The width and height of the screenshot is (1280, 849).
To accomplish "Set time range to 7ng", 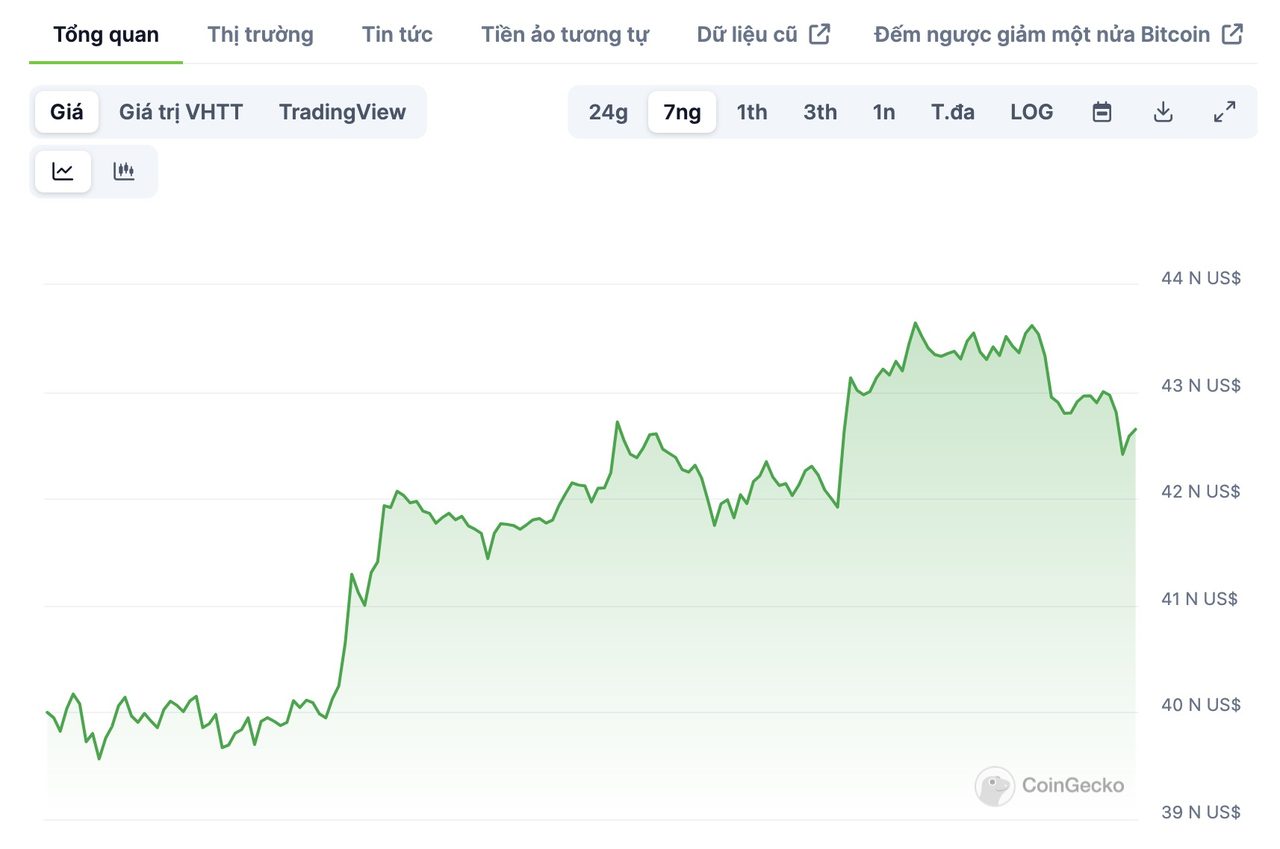I will [682, 112].
